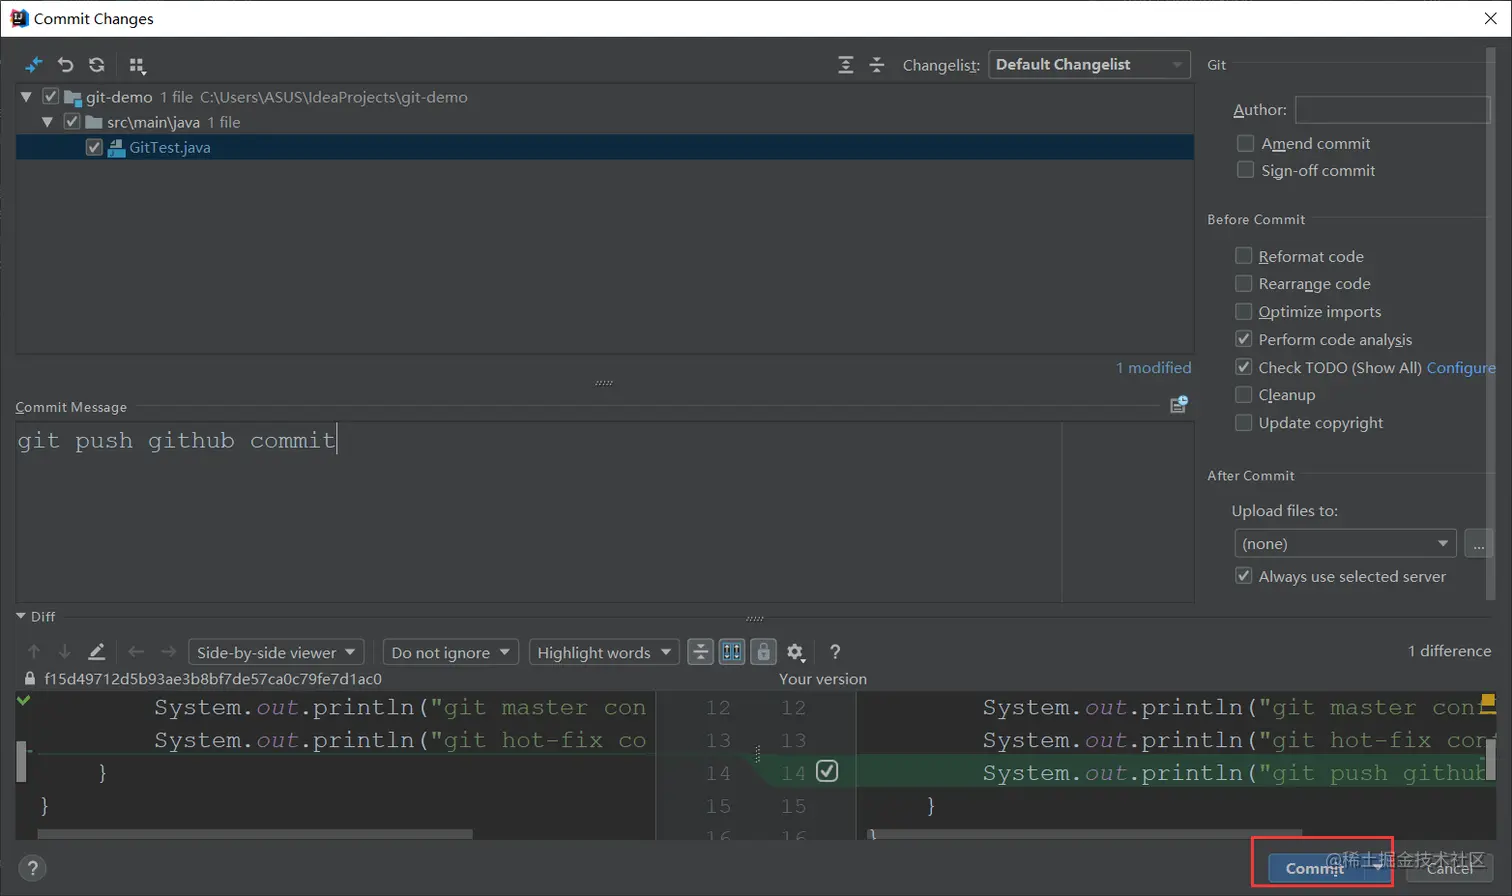Click the Author input field
The width and height of the screenshot is (1512, 896).
1392,109
